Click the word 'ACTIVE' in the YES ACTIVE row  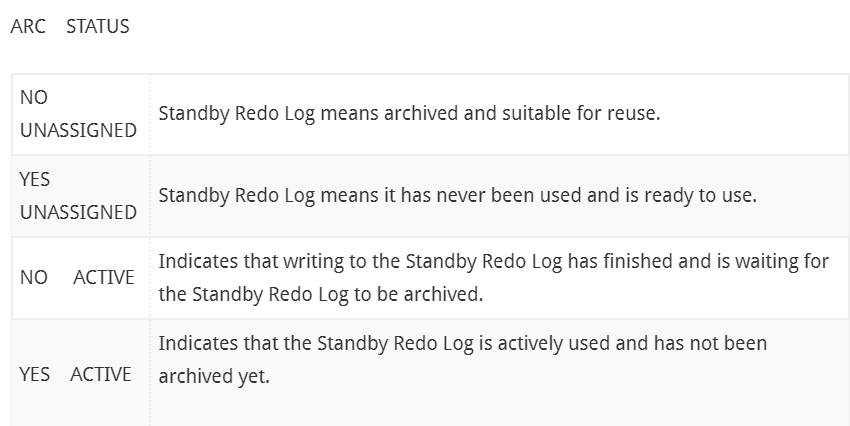[x=100, y=375]
